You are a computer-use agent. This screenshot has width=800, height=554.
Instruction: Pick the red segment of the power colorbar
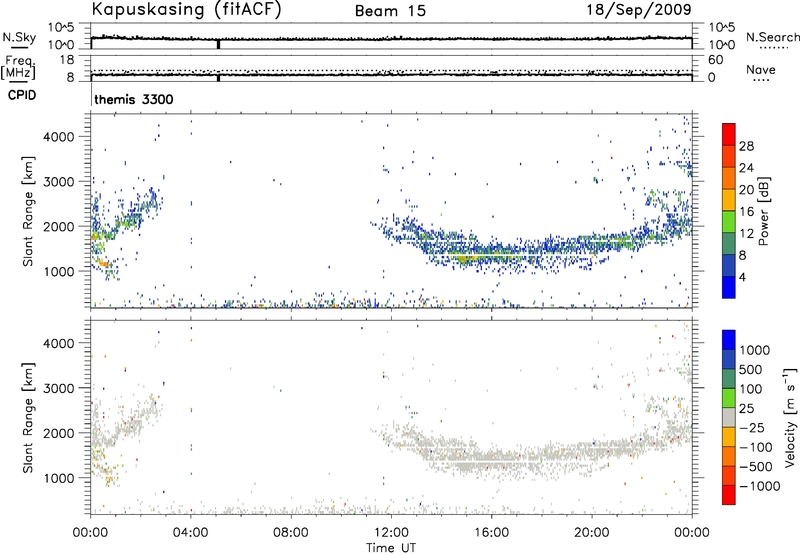point(729,134)
